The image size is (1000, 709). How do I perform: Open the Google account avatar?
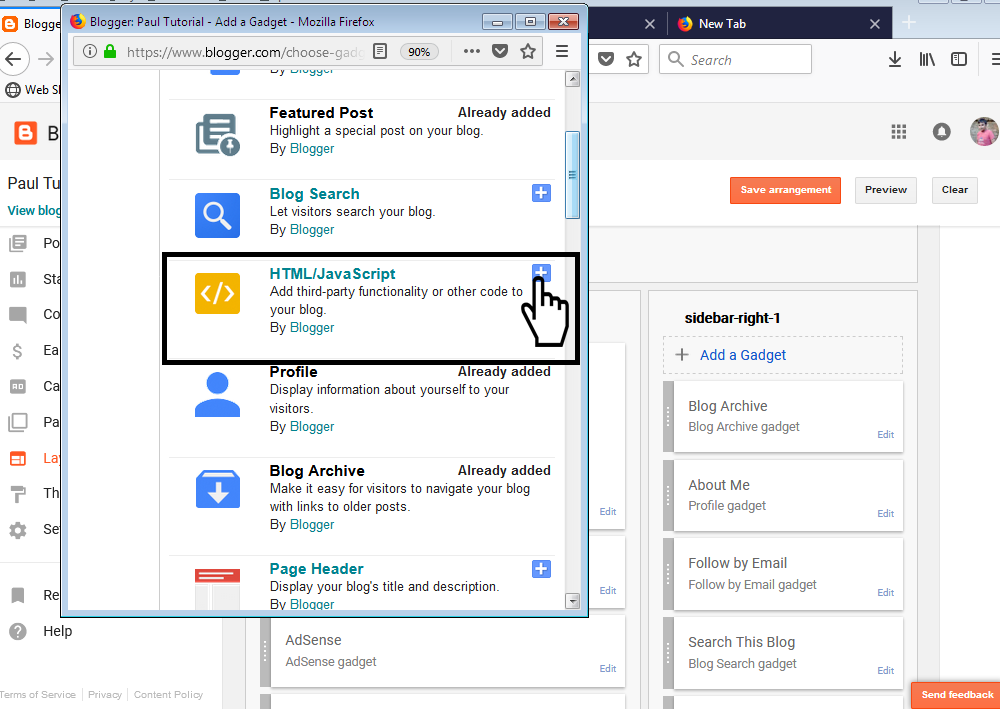[x=984, y=131]
